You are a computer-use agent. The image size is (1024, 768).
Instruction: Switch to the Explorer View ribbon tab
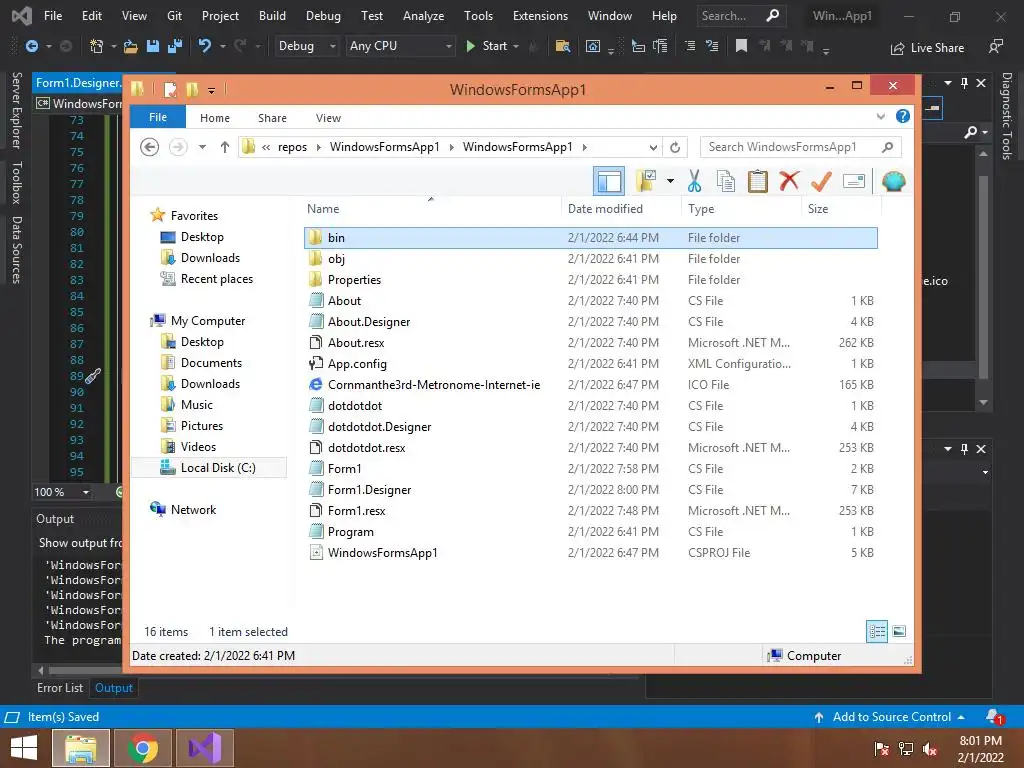click(328, 118)
